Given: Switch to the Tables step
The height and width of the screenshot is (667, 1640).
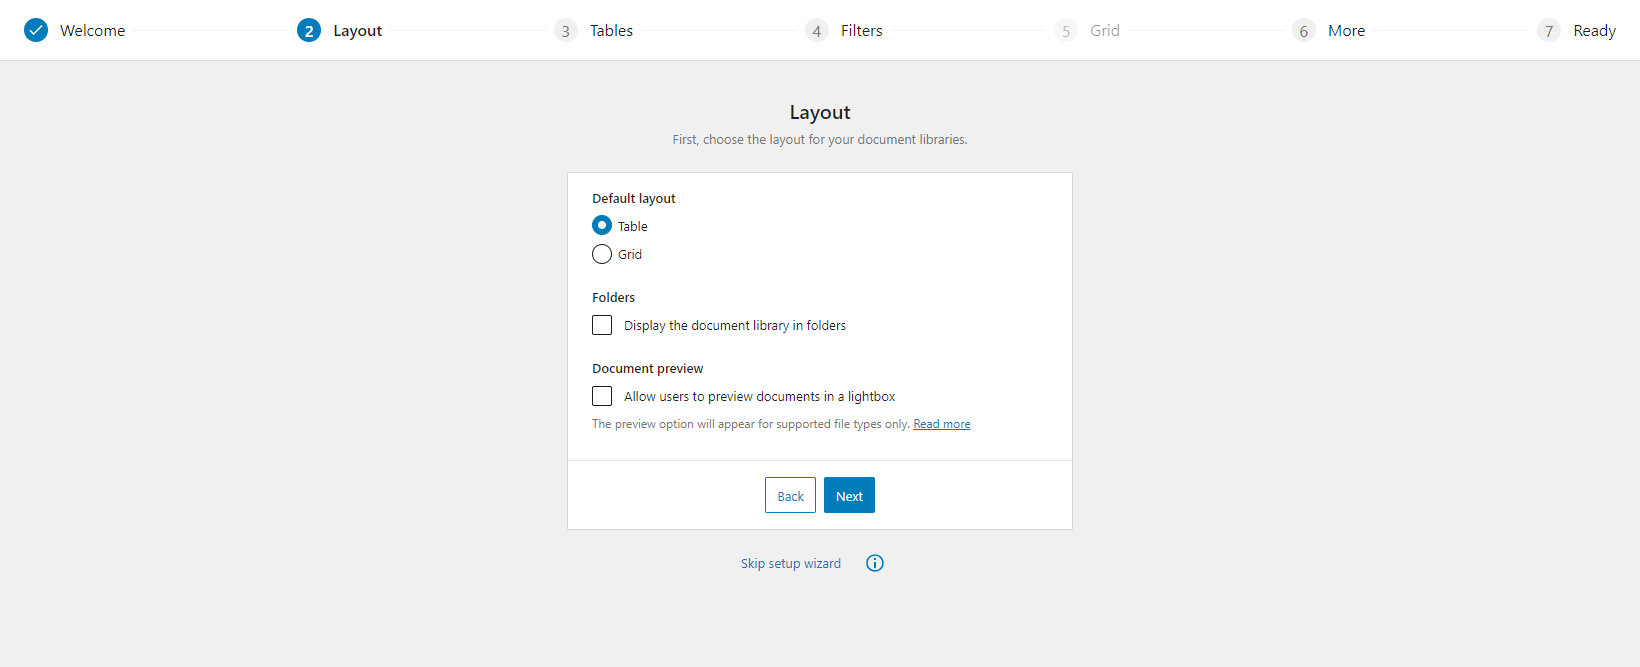Looking at the screenshot, I should [611, 30].
